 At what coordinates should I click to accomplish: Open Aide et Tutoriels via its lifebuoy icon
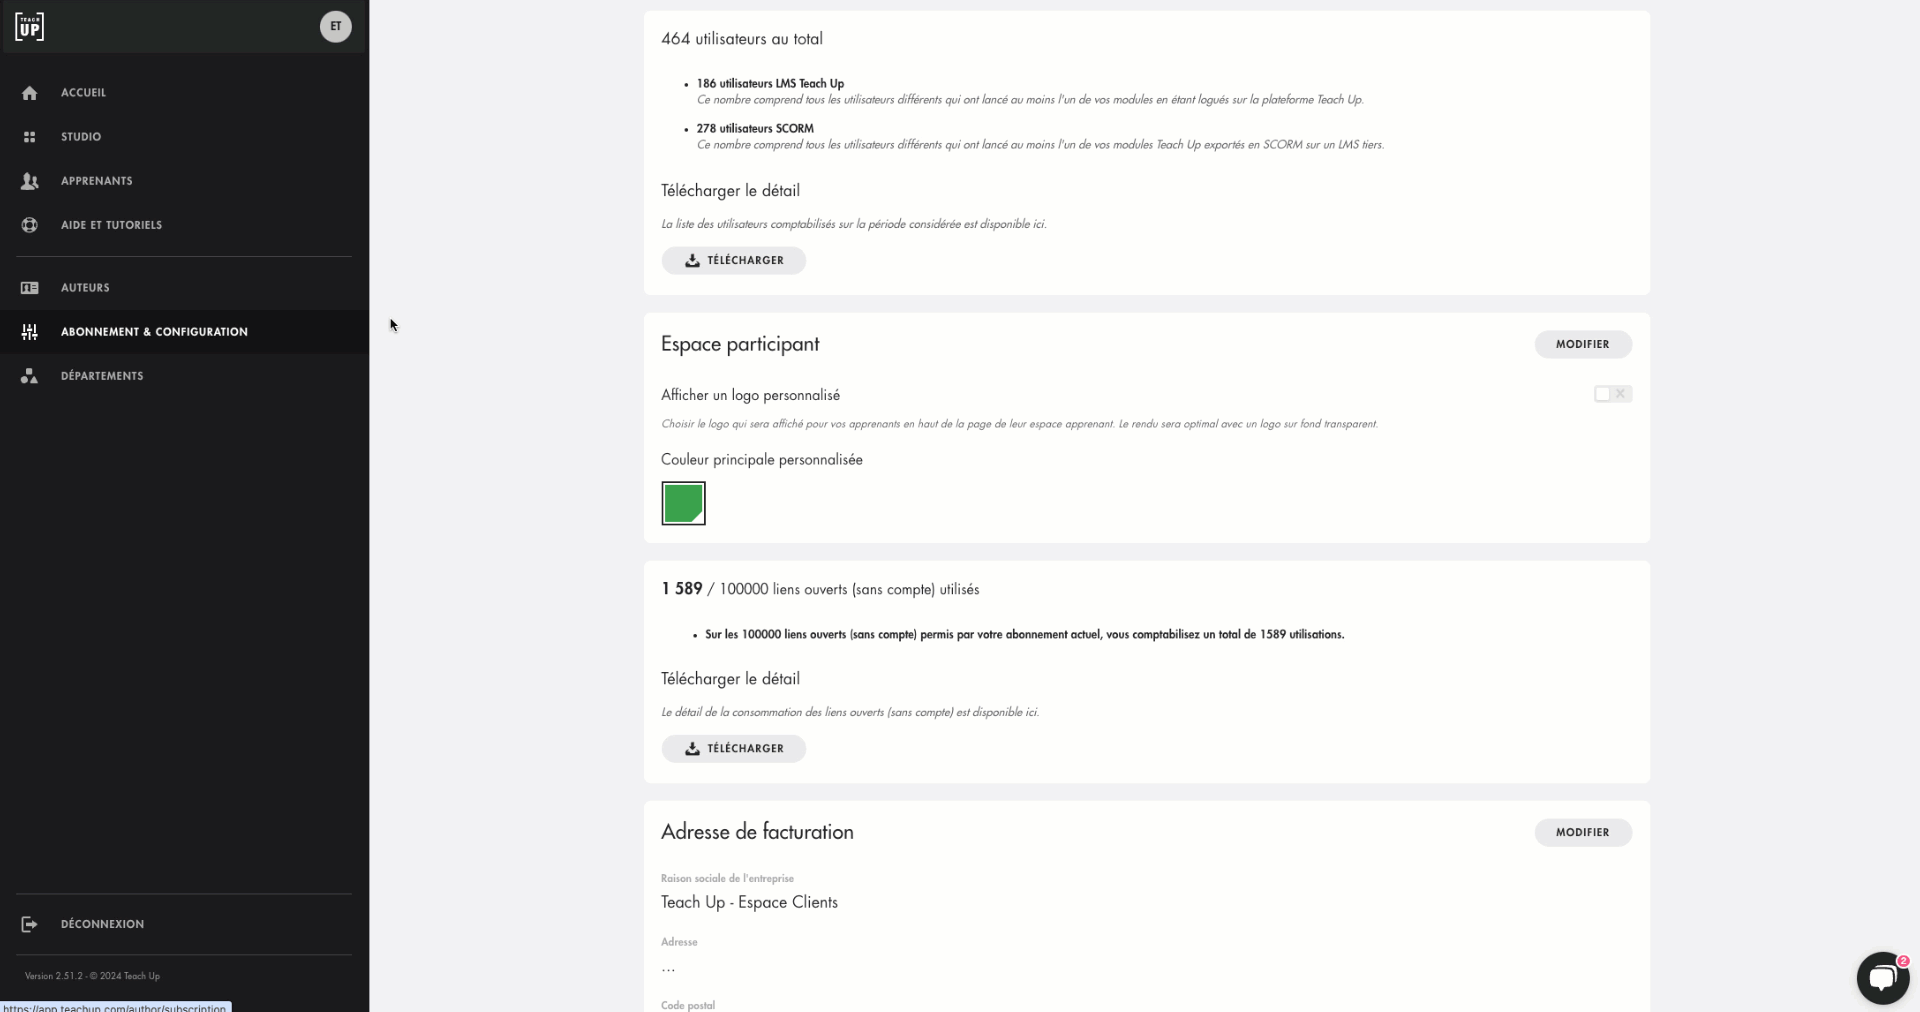pyautogui.click(x=30, y=225)
